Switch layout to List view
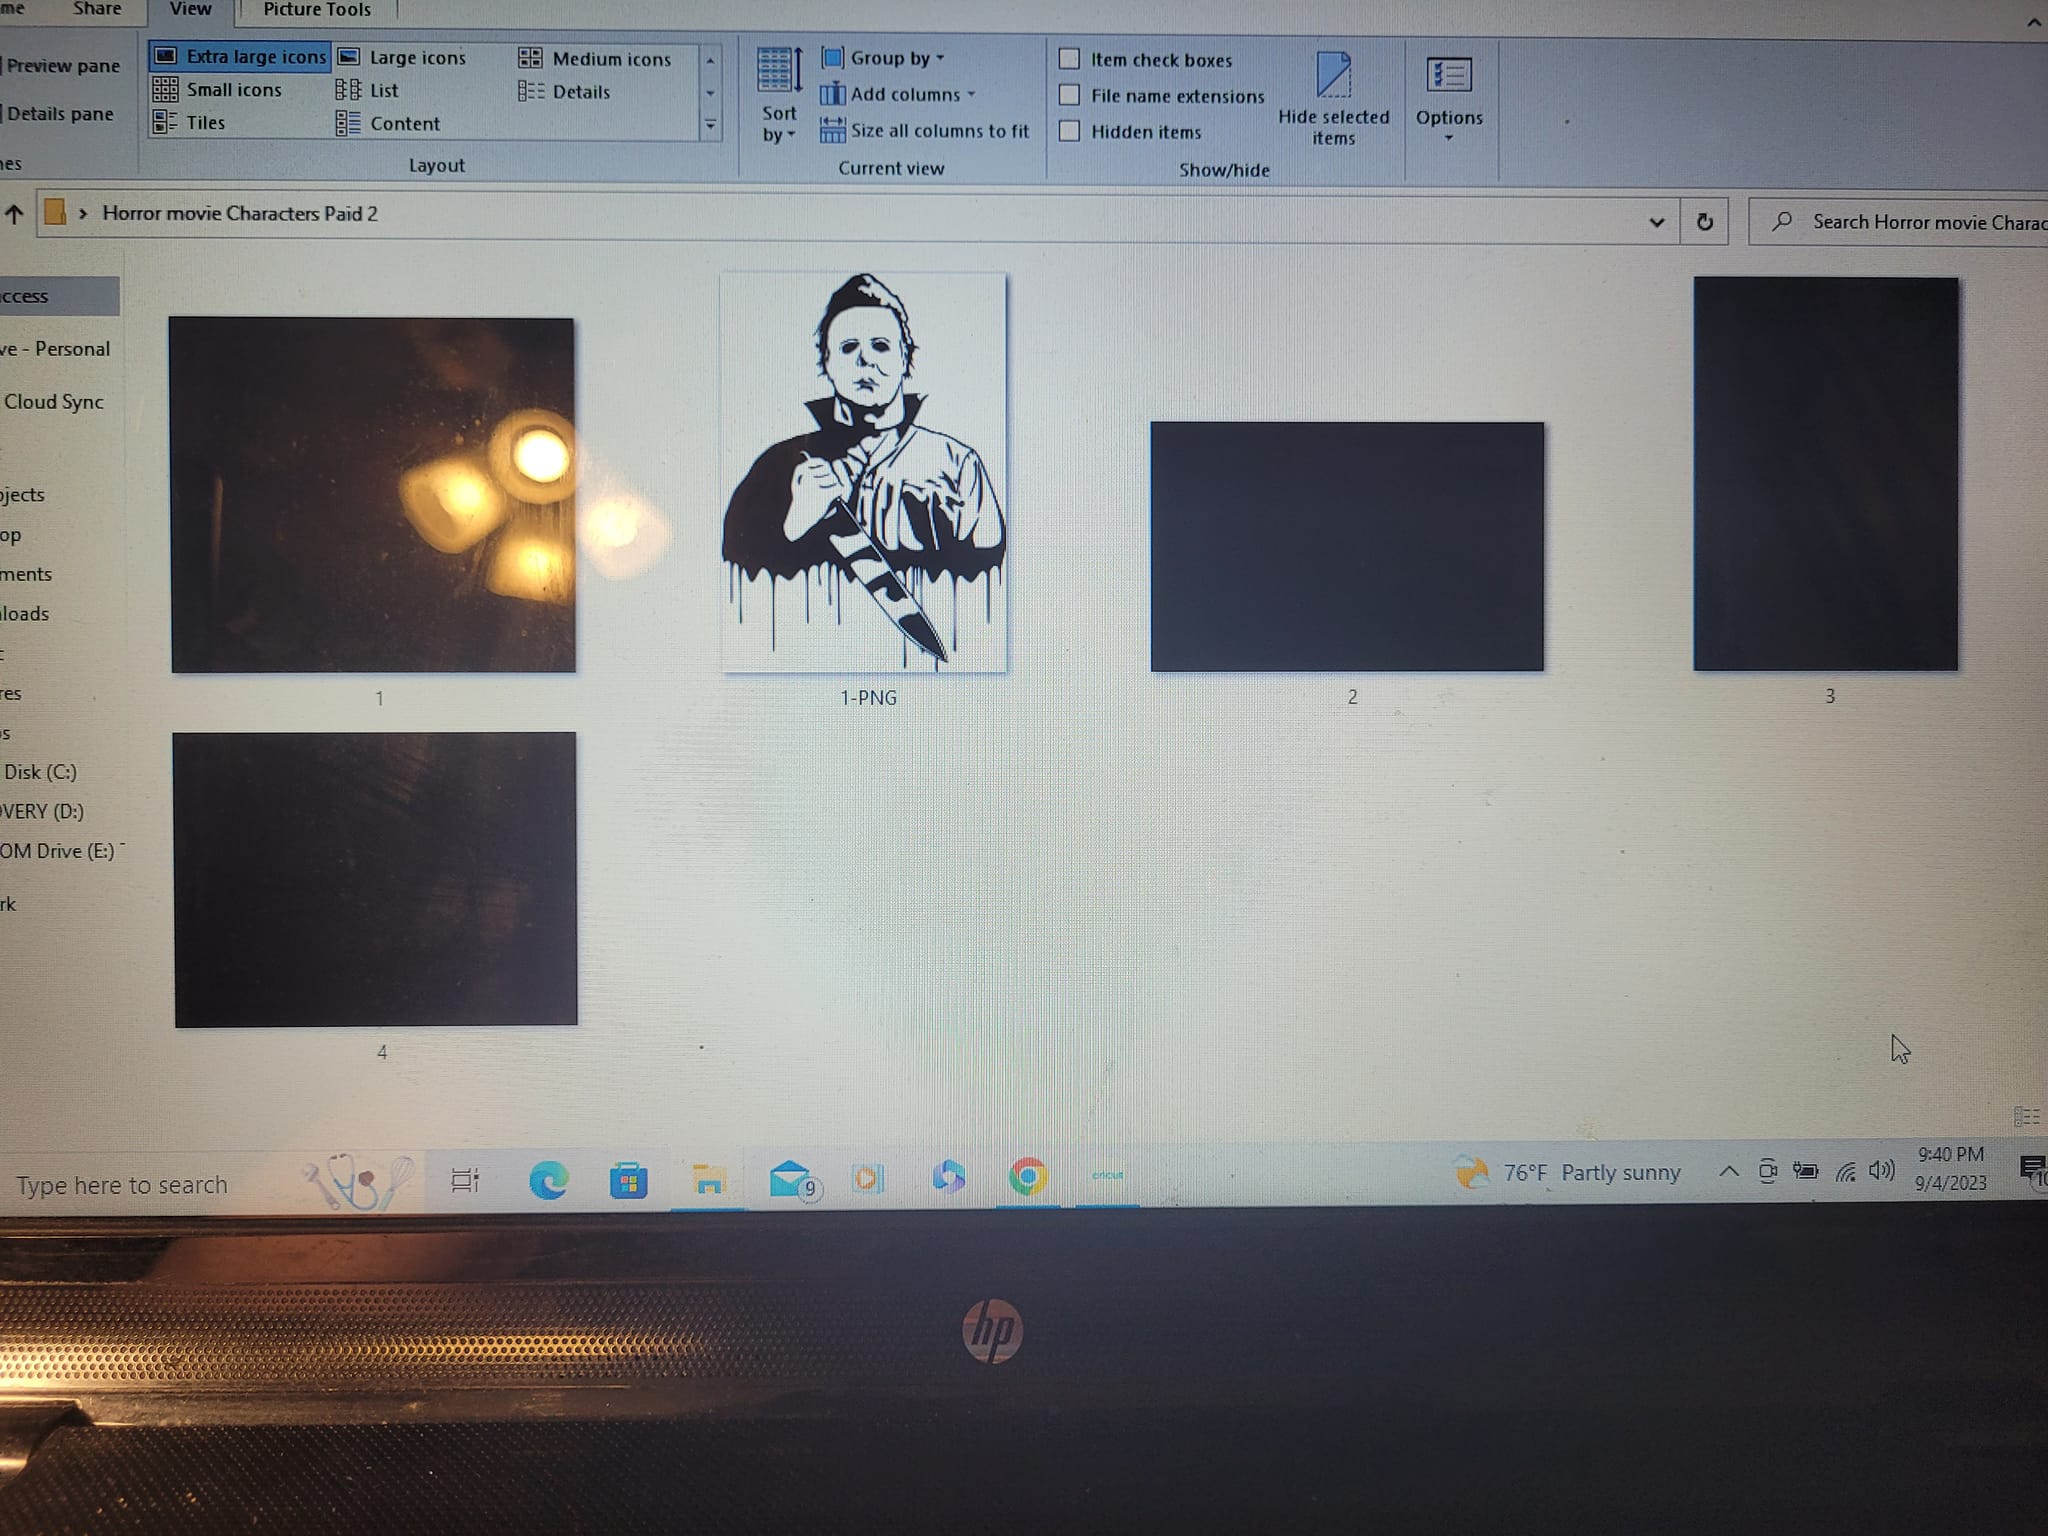This screenshot has height=1536, width=2048. pyautogui.click(x=367, y=91)
